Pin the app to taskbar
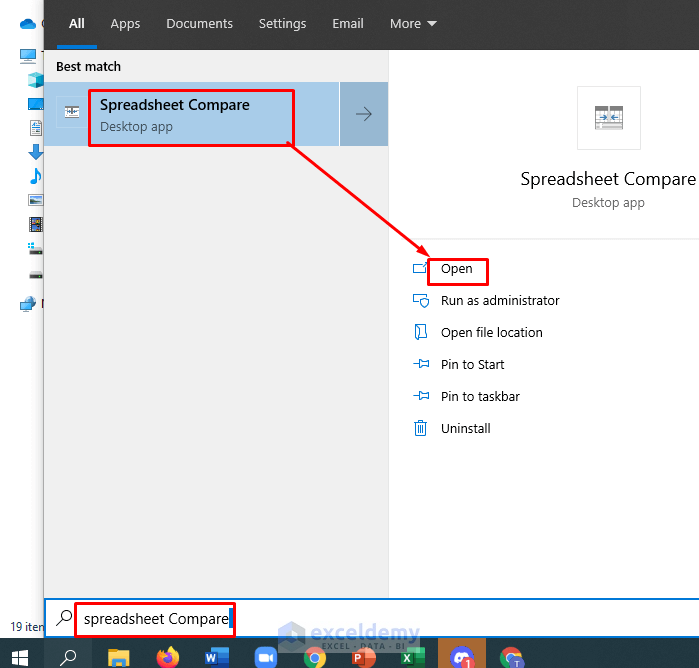Image resolution: width=699 pixels, height=668 pixels. (x=480, y=397)
